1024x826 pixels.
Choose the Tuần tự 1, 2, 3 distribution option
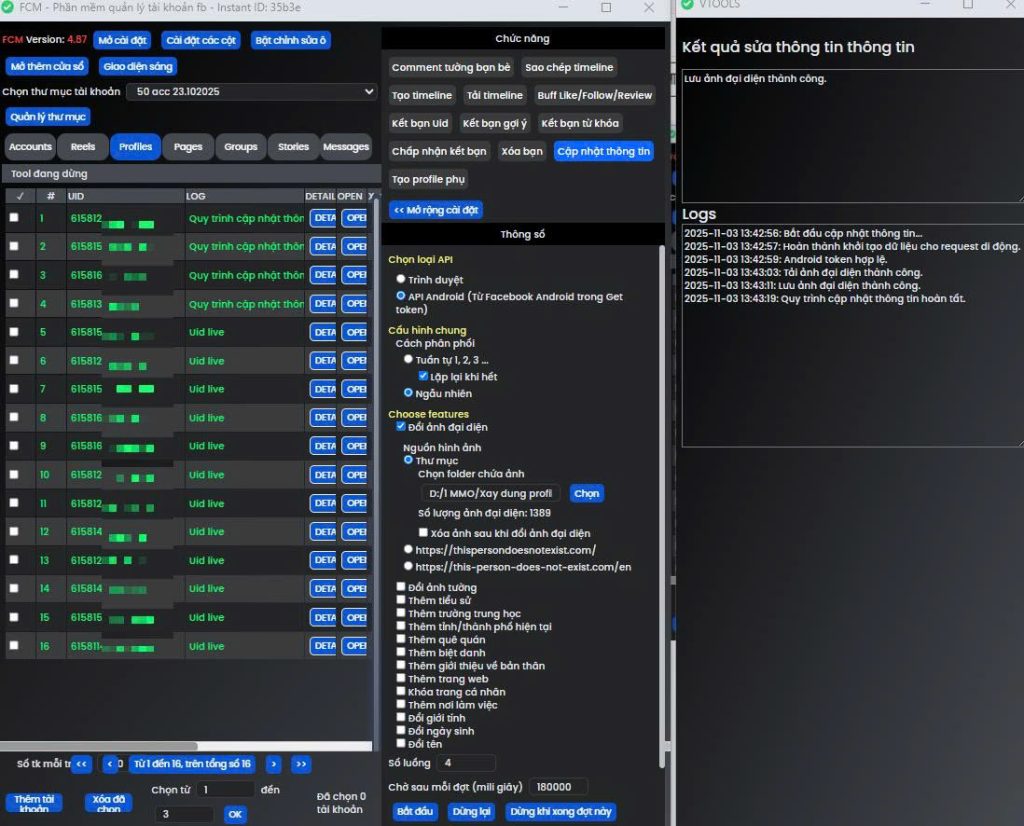point(408,359)
